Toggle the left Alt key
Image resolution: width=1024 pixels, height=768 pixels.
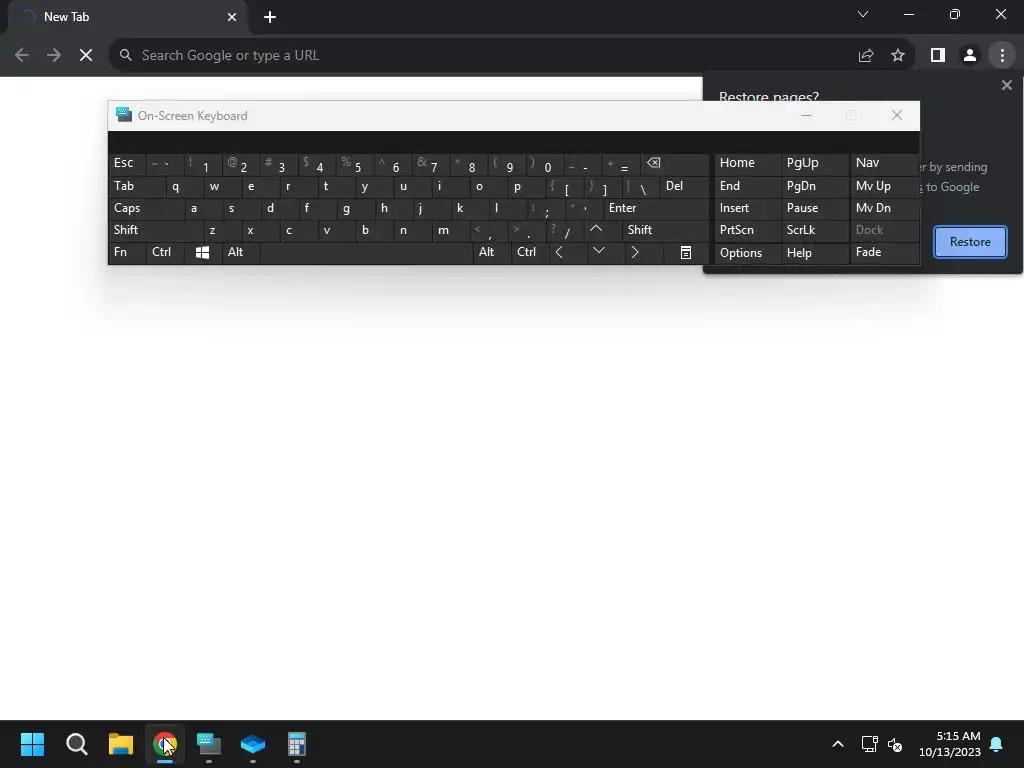[241, 253]
